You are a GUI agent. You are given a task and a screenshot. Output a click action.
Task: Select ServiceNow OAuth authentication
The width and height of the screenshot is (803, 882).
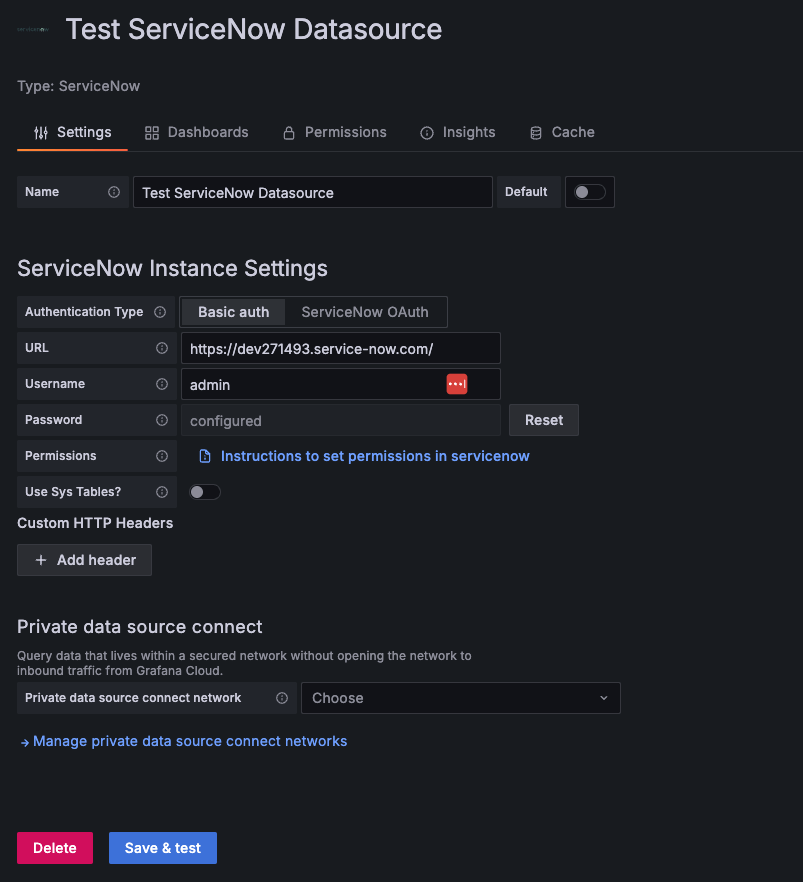(365, 311)
